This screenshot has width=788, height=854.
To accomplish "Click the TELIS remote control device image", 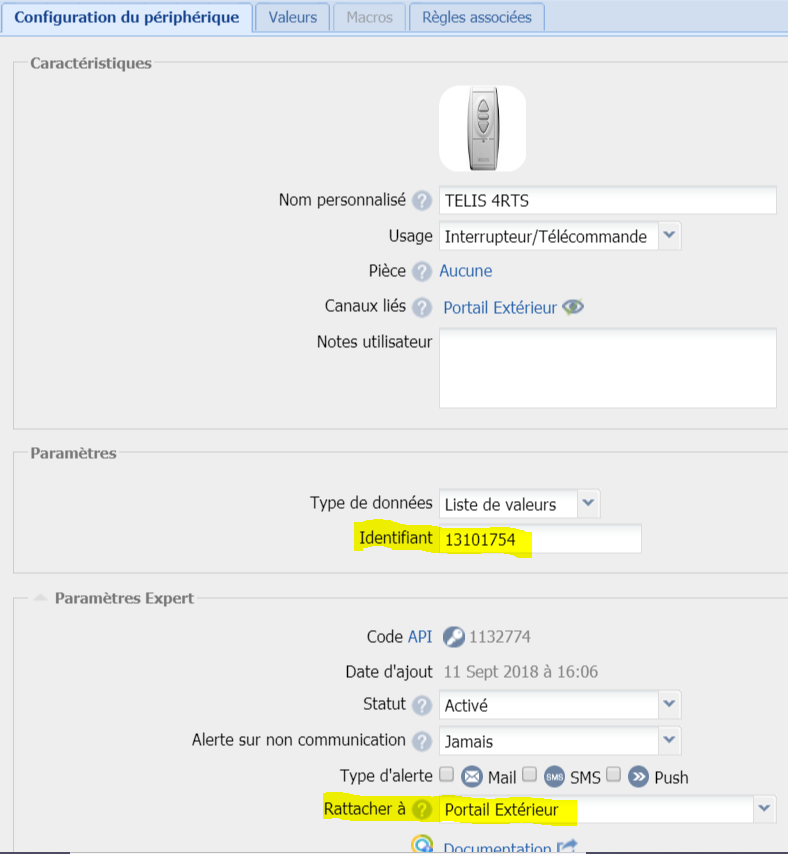I will point(484,128).
